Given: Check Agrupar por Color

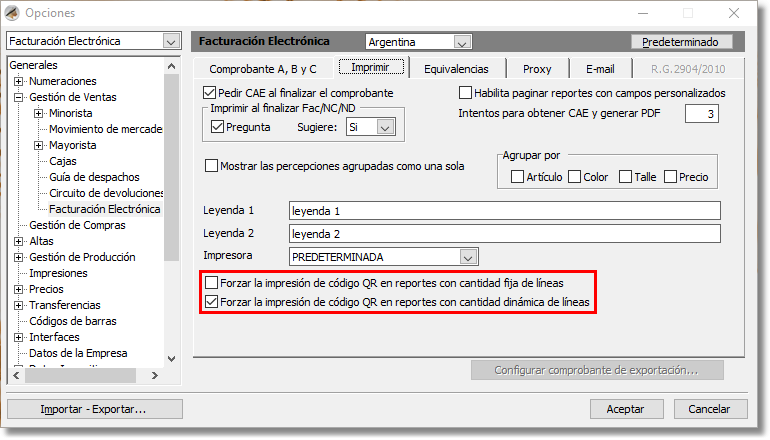Looking at the screenshot, I should pyautogui.click(x=574, y=177).
